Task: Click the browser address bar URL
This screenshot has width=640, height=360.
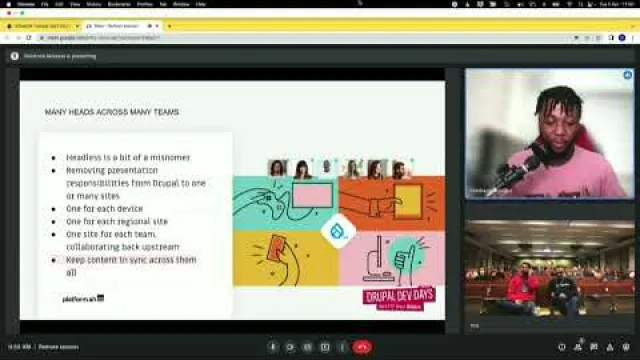Action: coord(102,38)
